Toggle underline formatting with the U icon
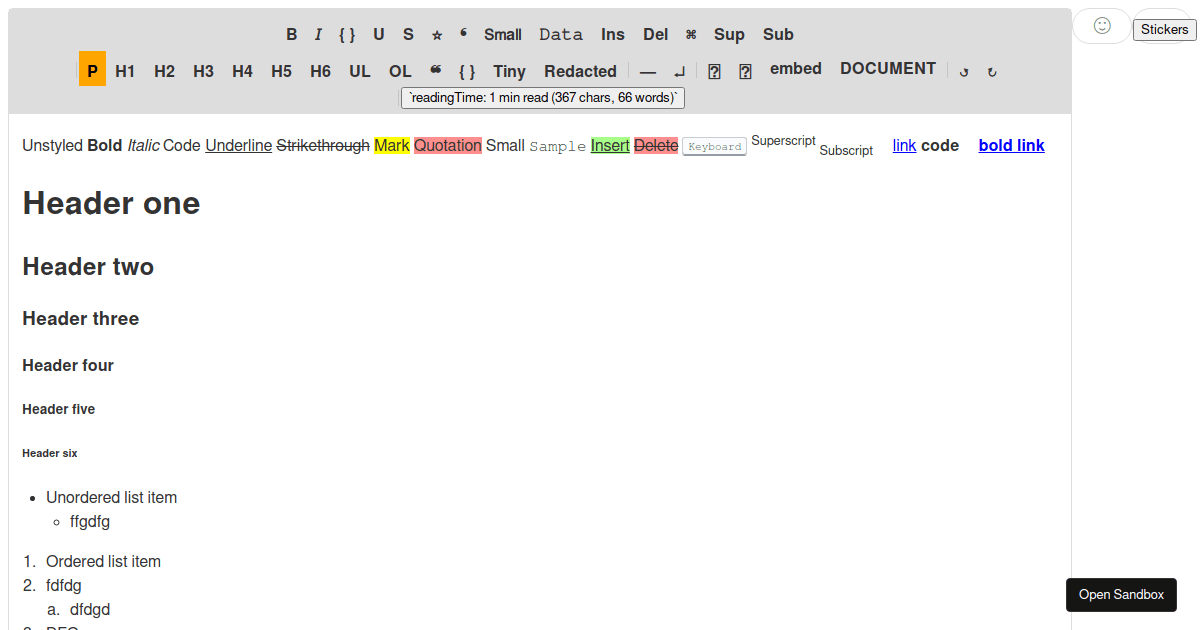 (378, 34)
